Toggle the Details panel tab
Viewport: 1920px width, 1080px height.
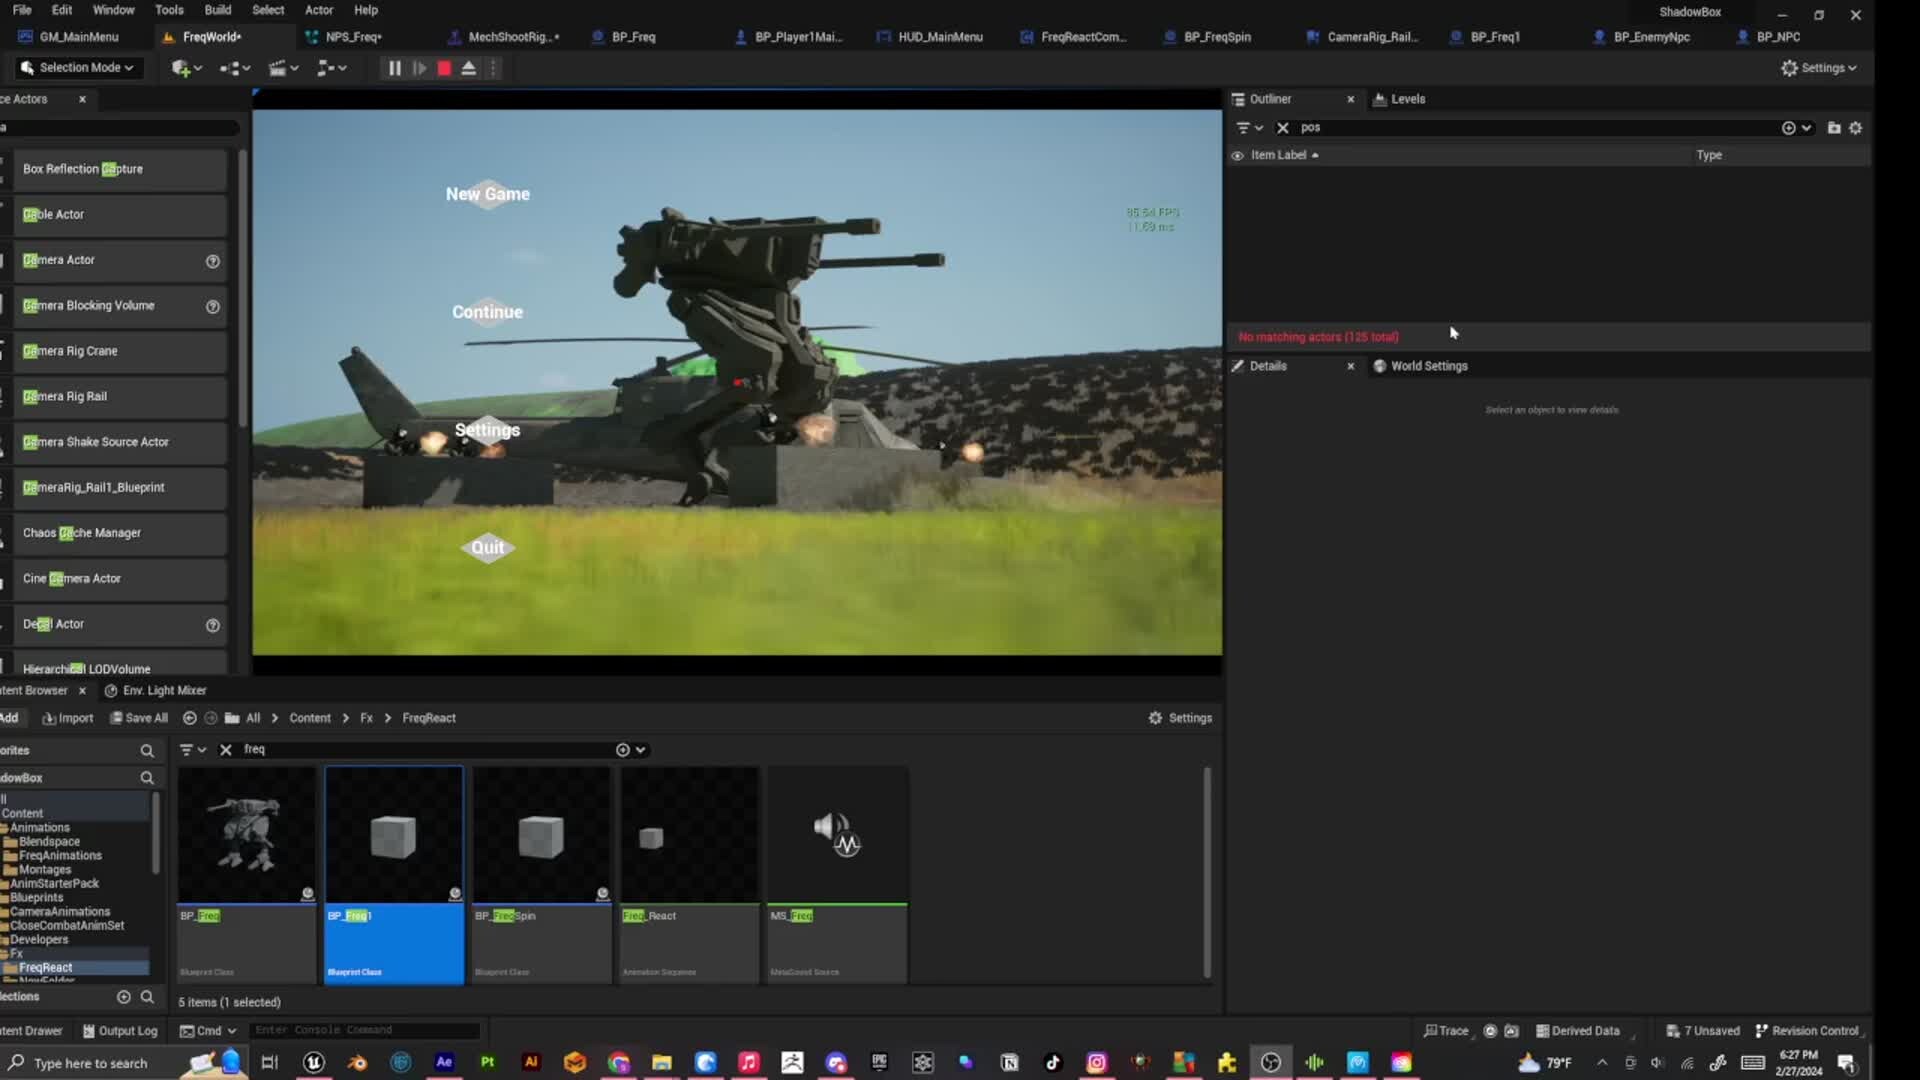pos(1266,365)
